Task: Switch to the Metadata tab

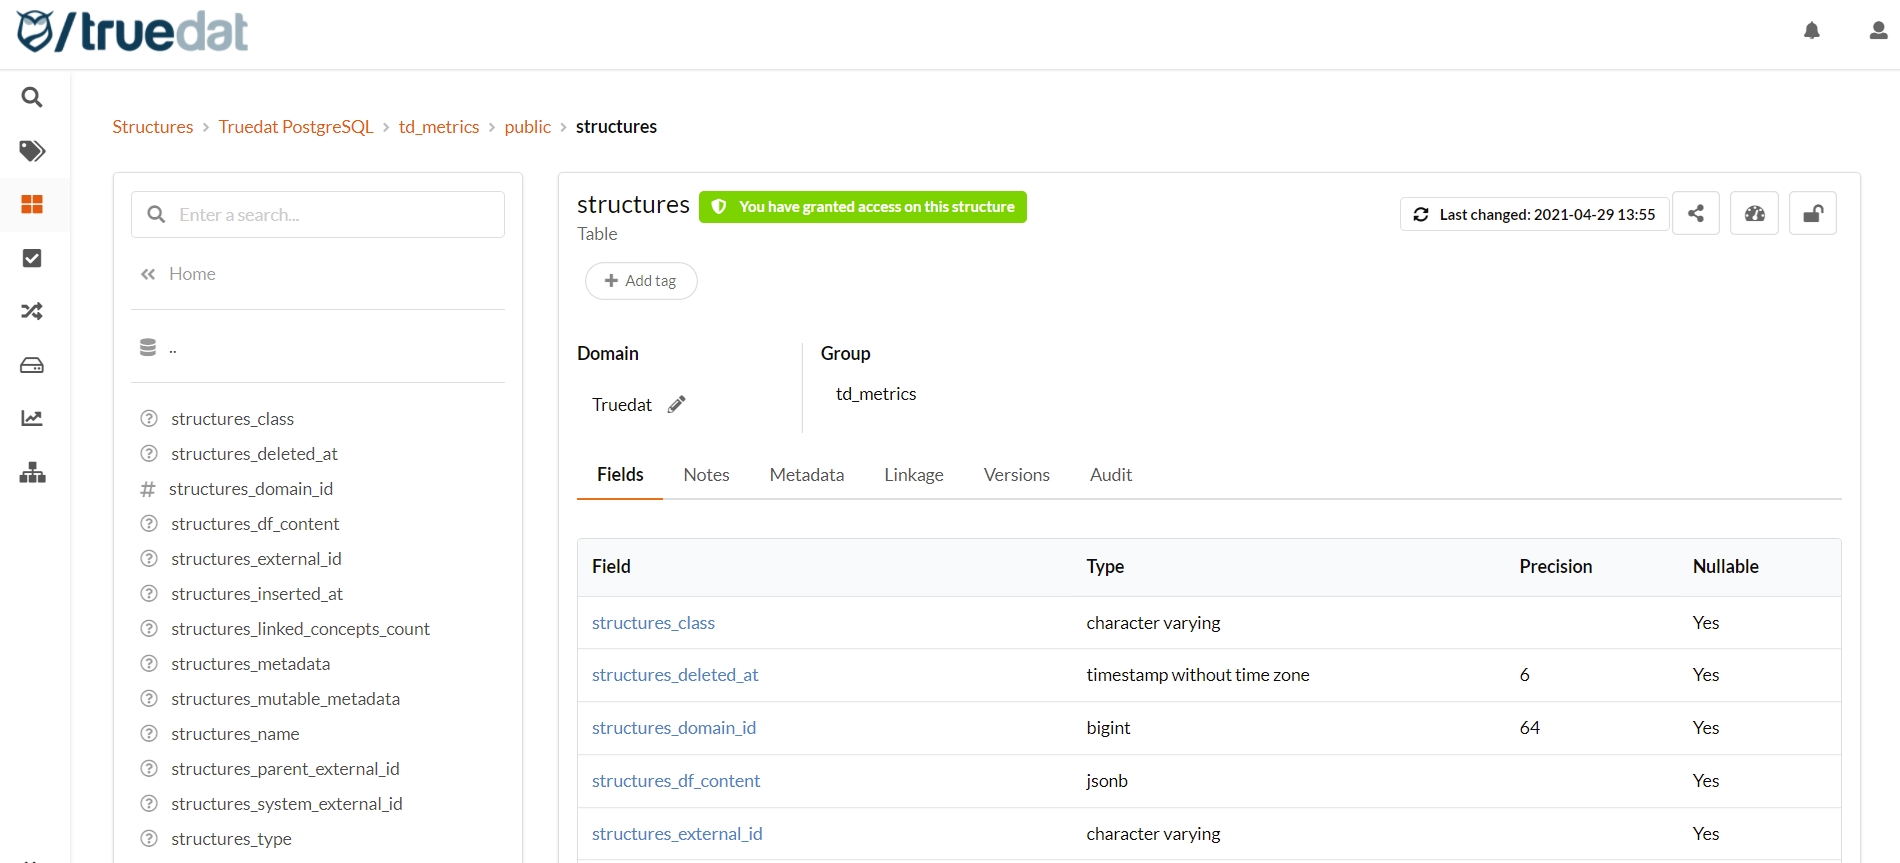Action: point(806,475)
